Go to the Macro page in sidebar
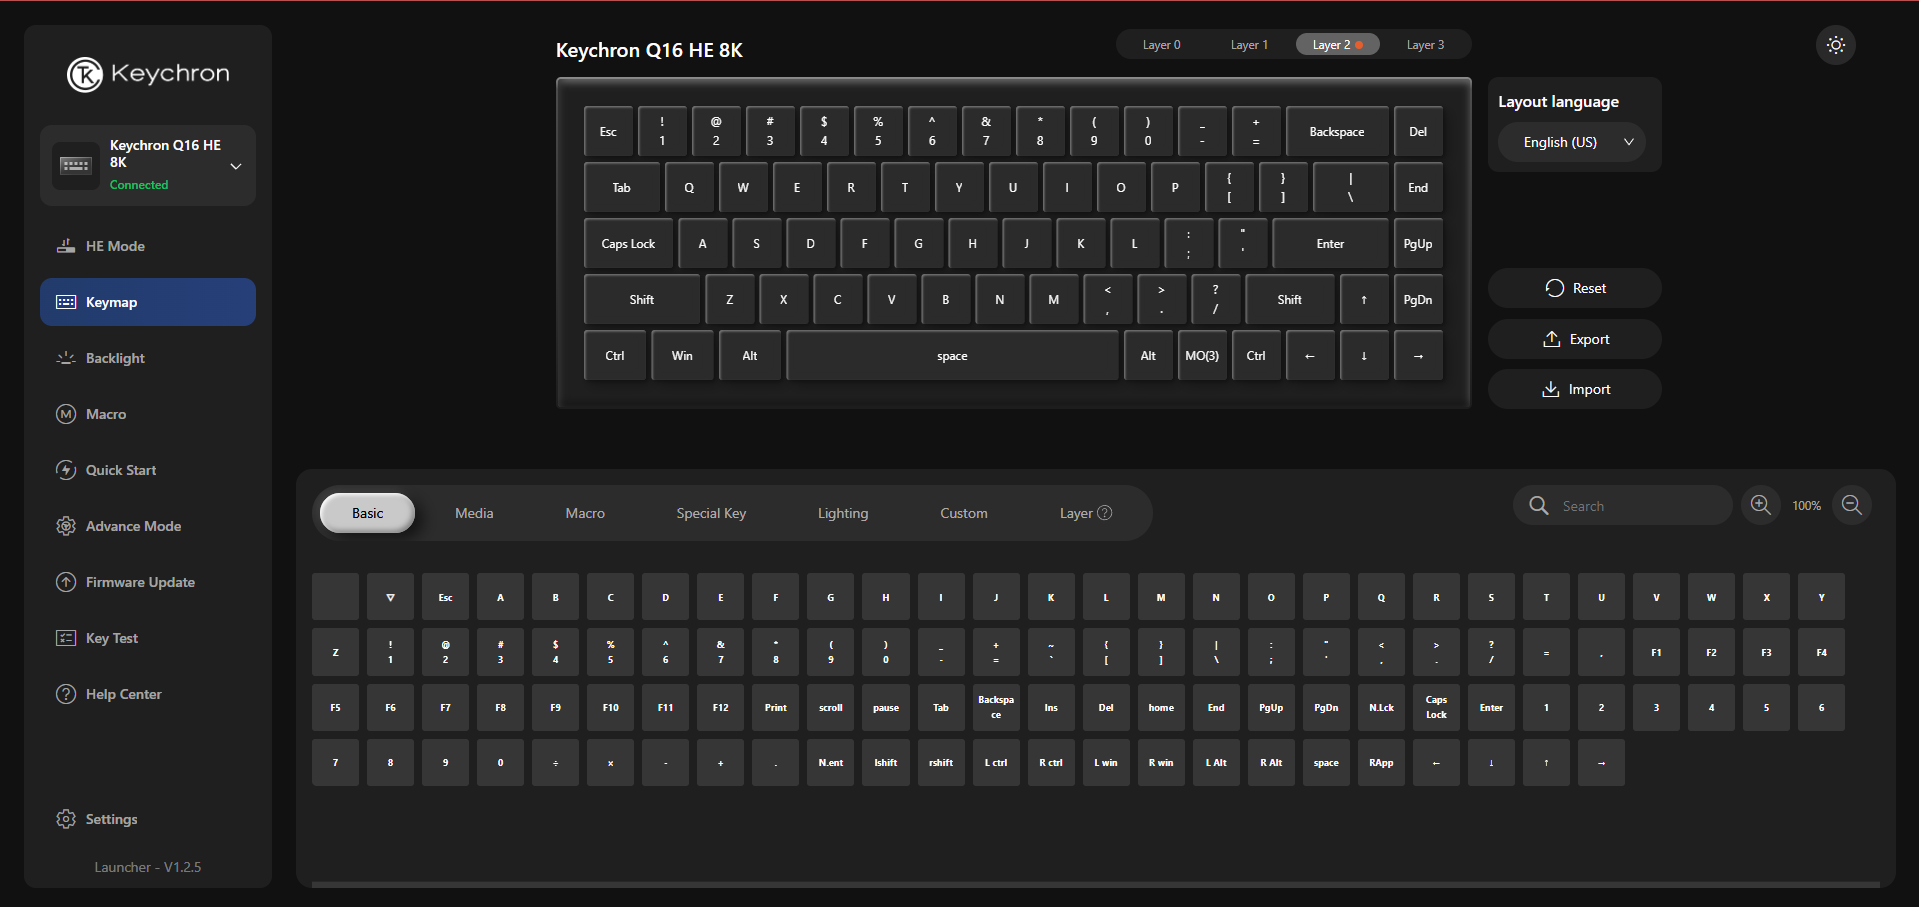The width and height of the screenshot is (1919, 907). coord(106,414)
